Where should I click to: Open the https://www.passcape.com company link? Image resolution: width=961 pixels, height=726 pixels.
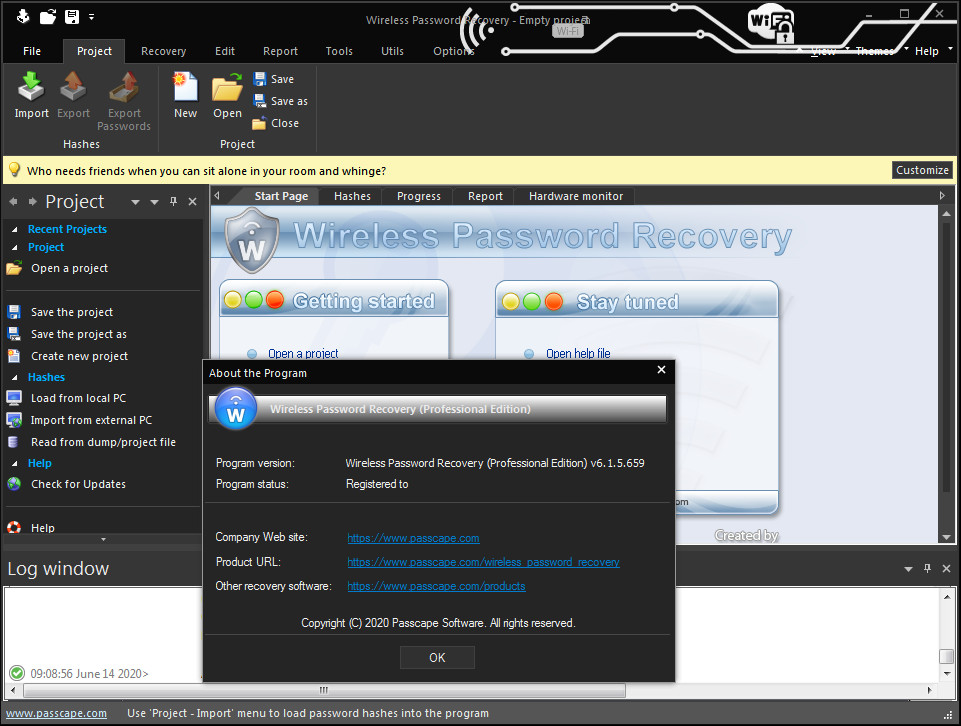coord(413,538)
